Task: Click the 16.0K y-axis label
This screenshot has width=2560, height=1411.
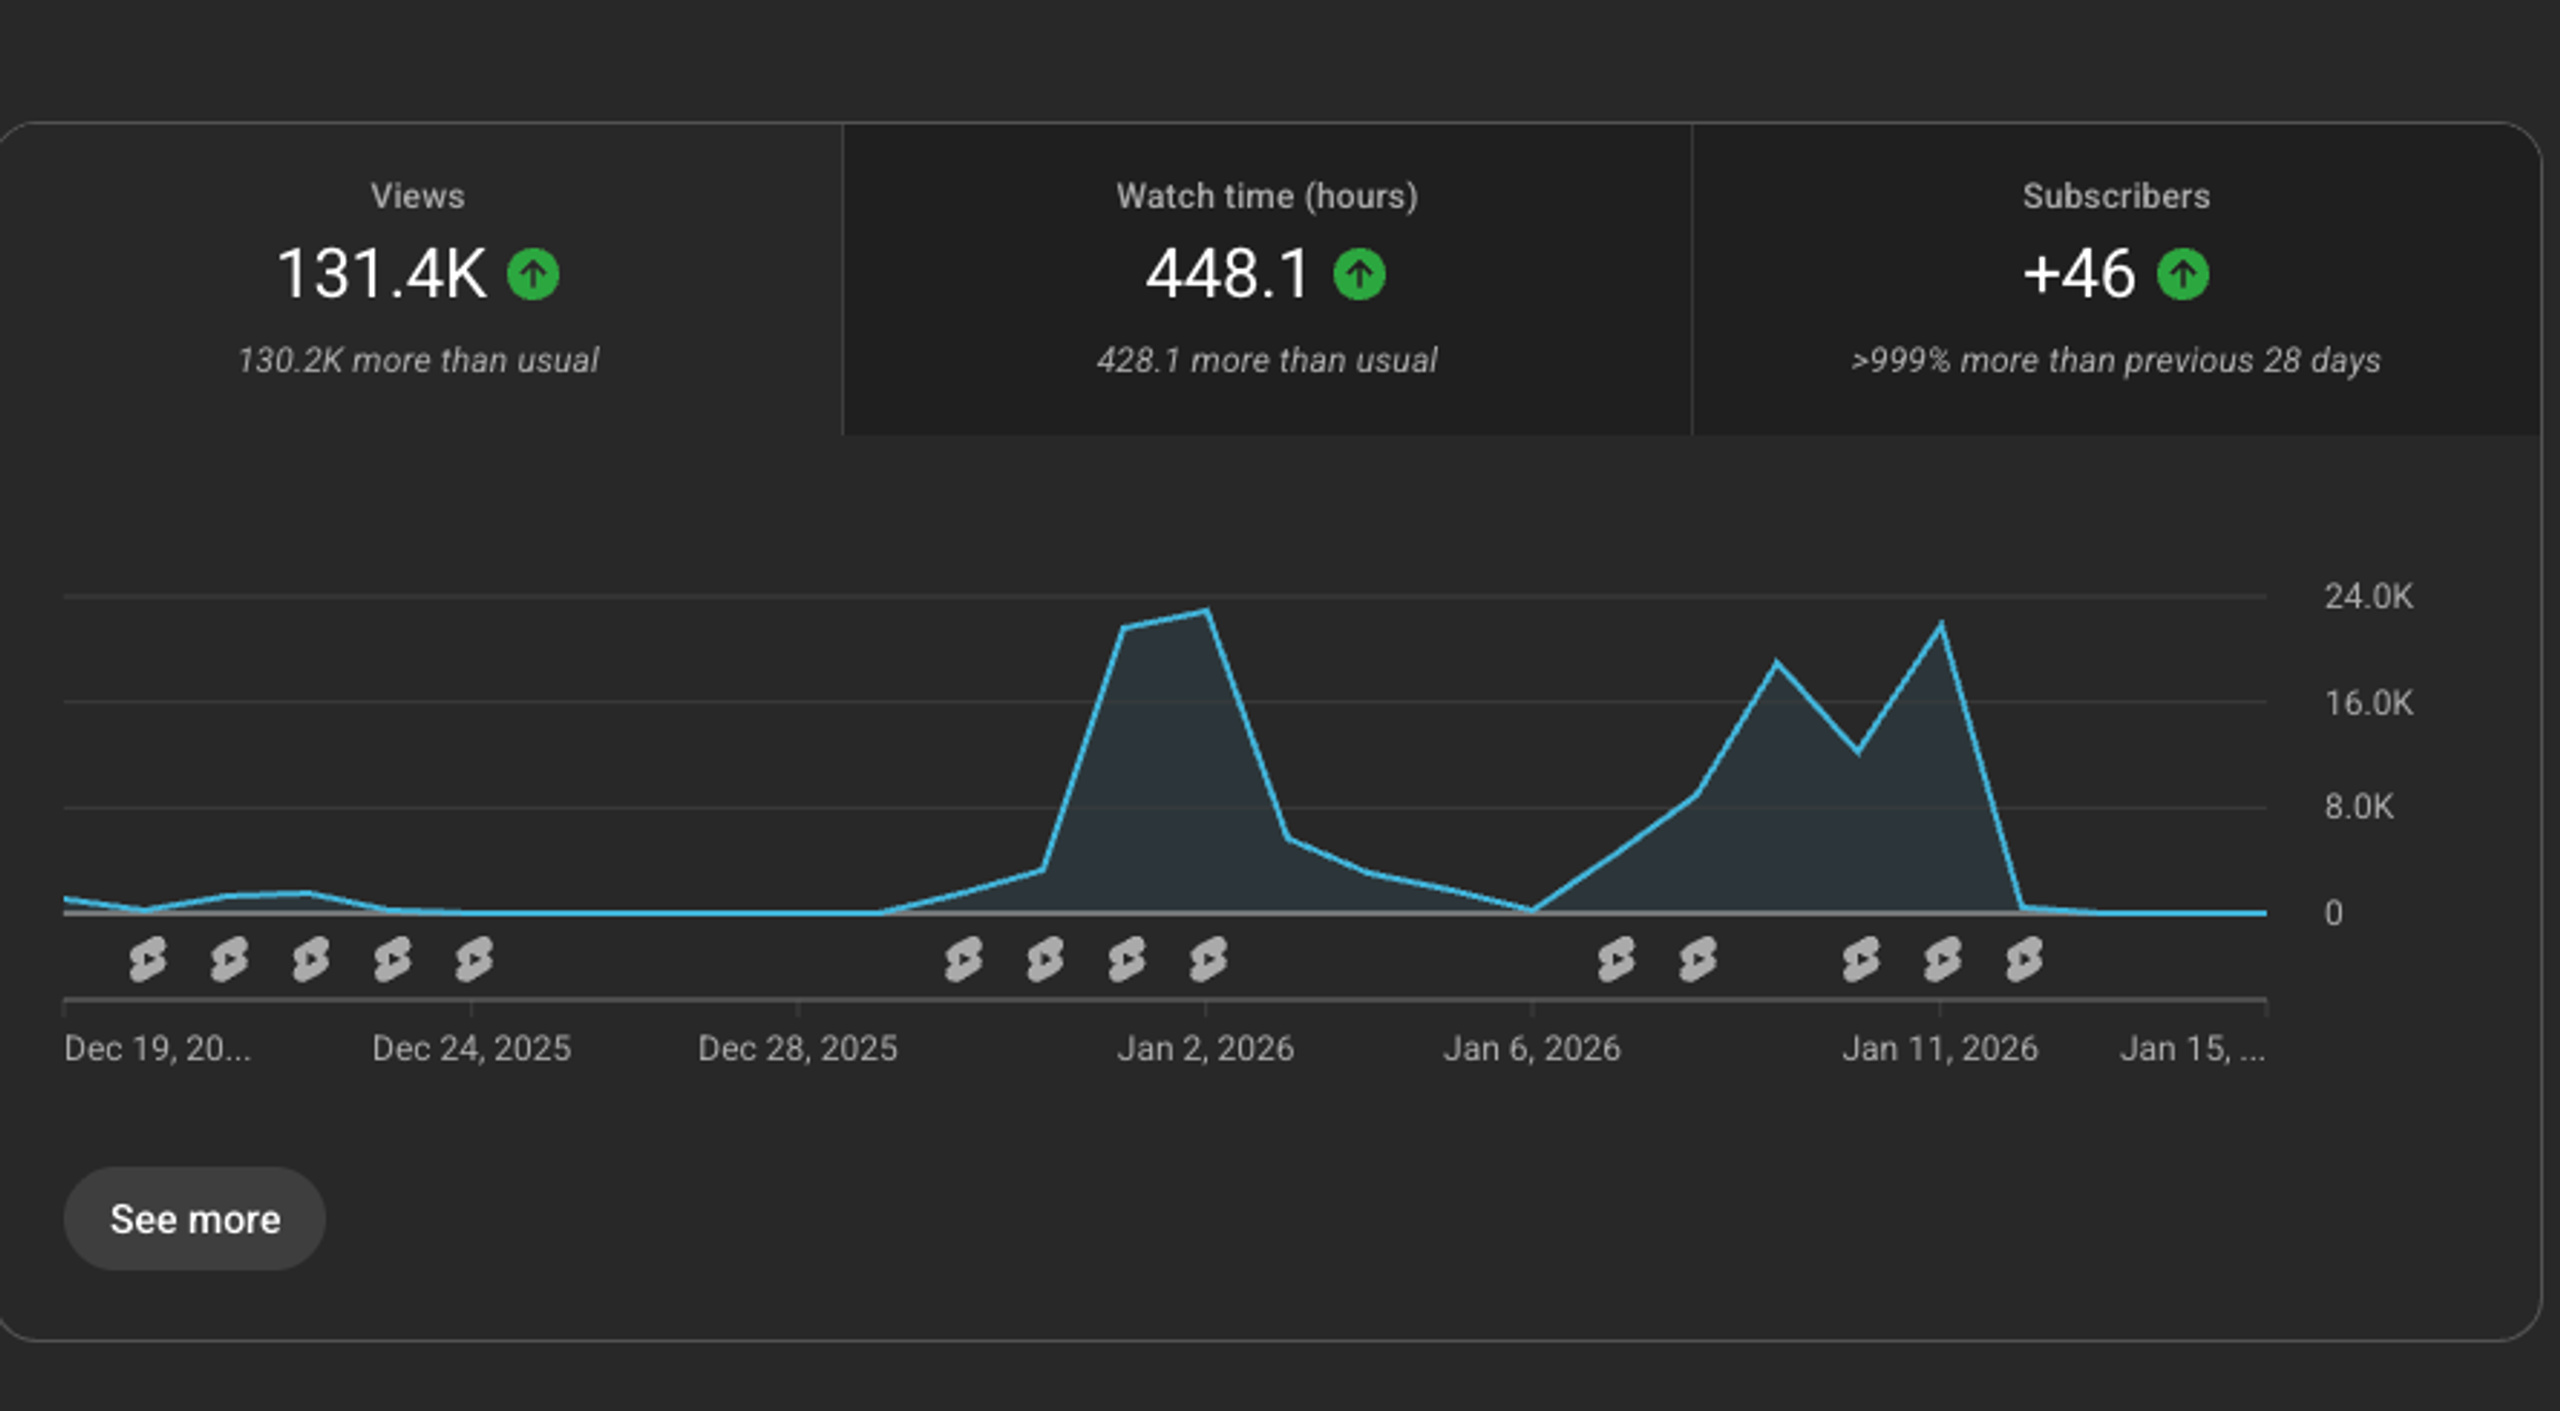Action: 2369,703
